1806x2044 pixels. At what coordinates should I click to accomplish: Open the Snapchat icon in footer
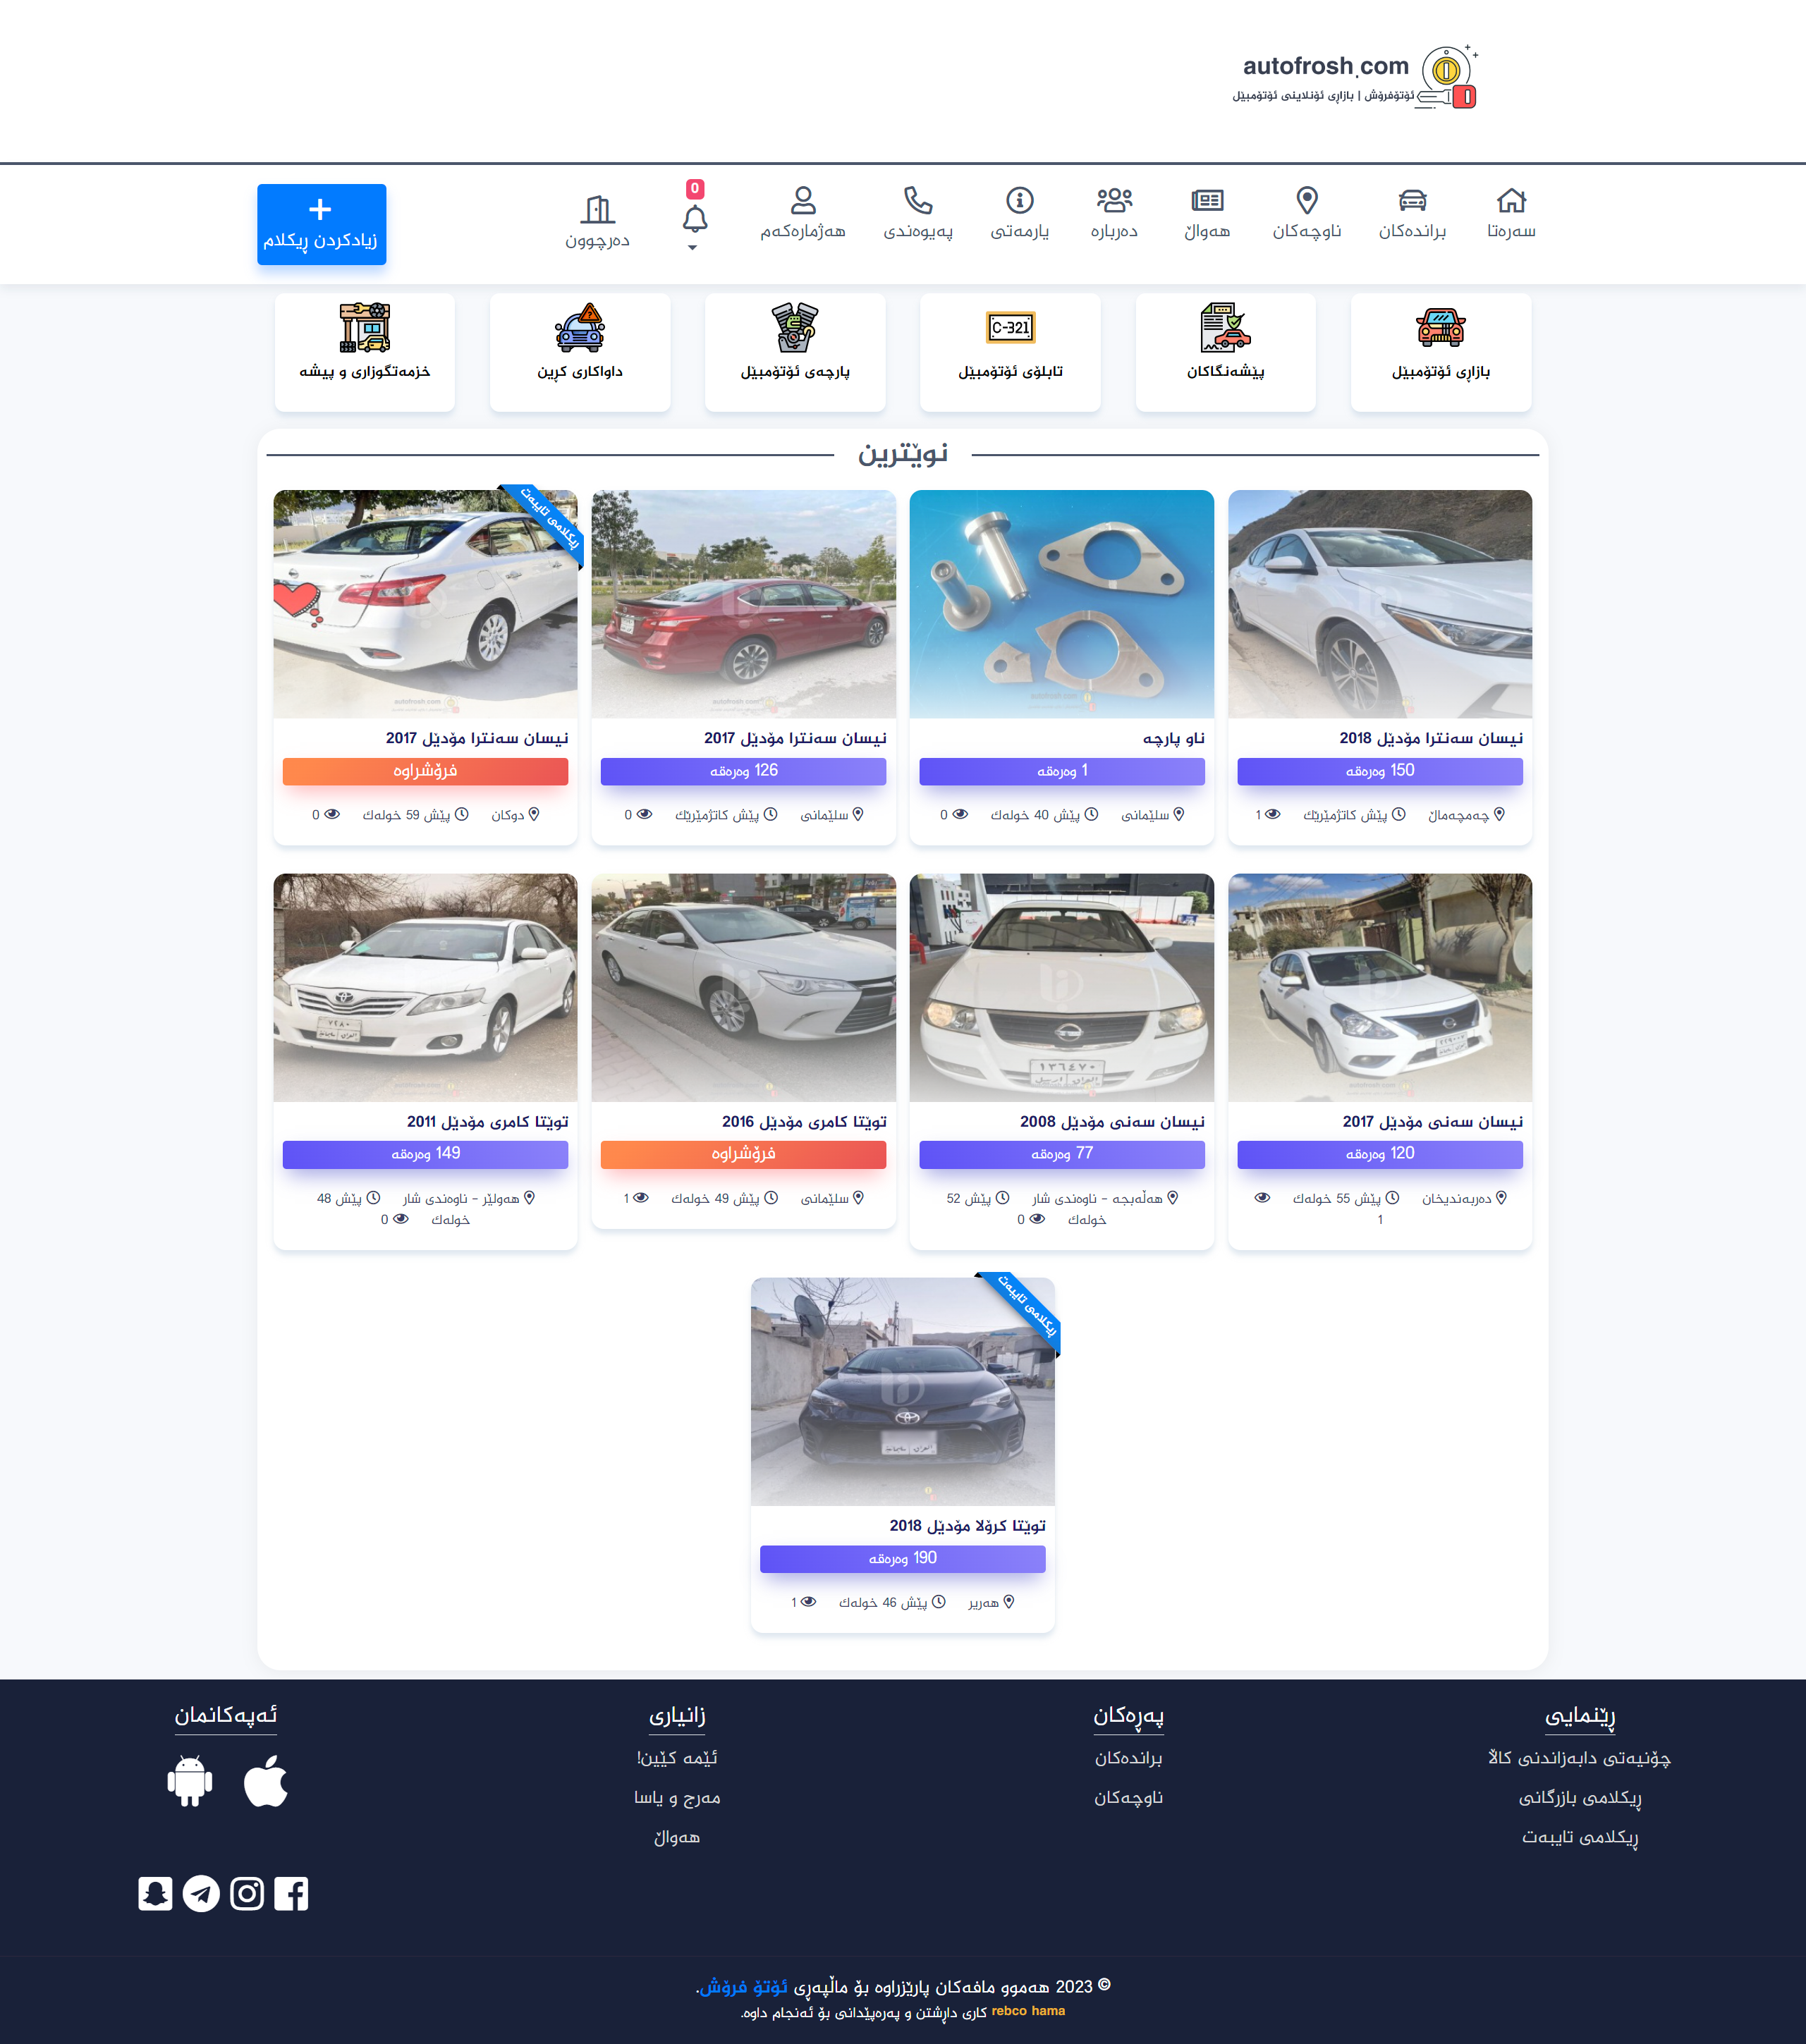155,1894
